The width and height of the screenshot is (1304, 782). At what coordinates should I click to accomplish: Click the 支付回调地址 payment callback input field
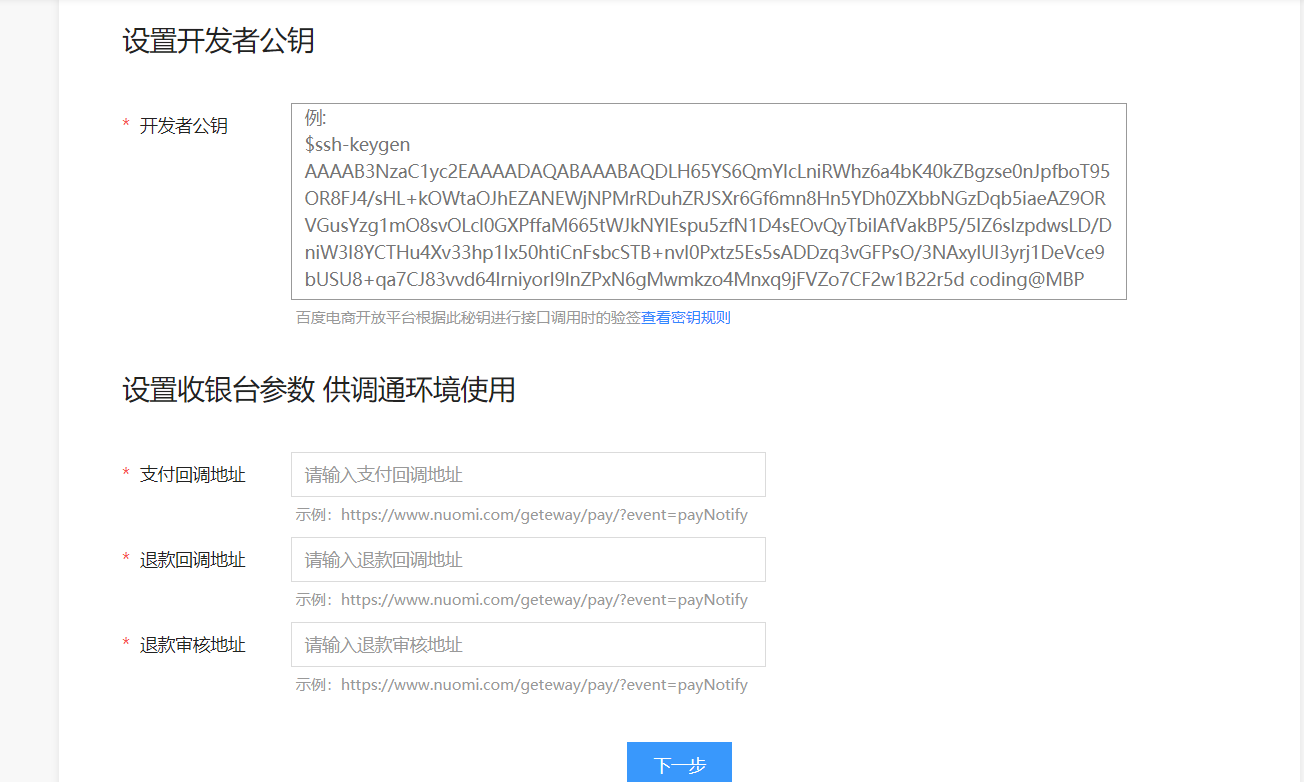click(x=527, y=474)
